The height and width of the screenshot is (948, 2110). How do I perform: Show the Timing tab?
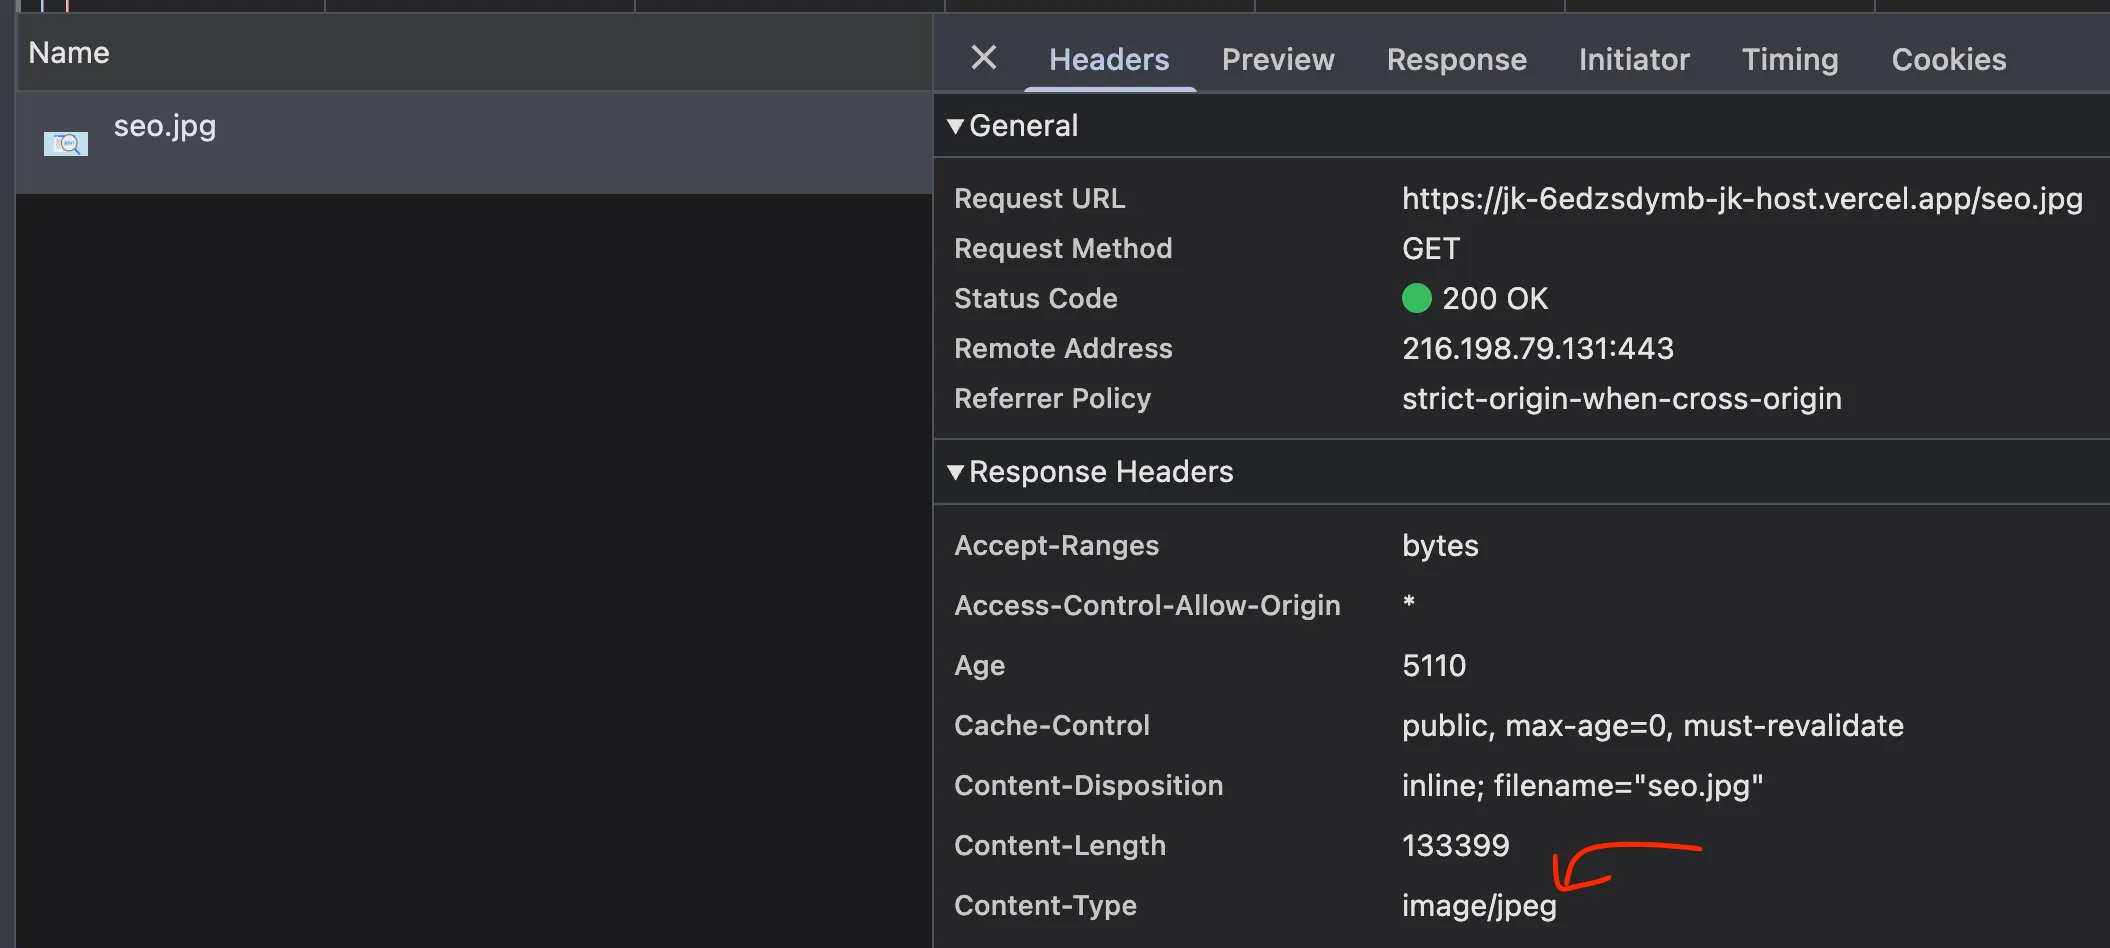[x=1789, y=60]
